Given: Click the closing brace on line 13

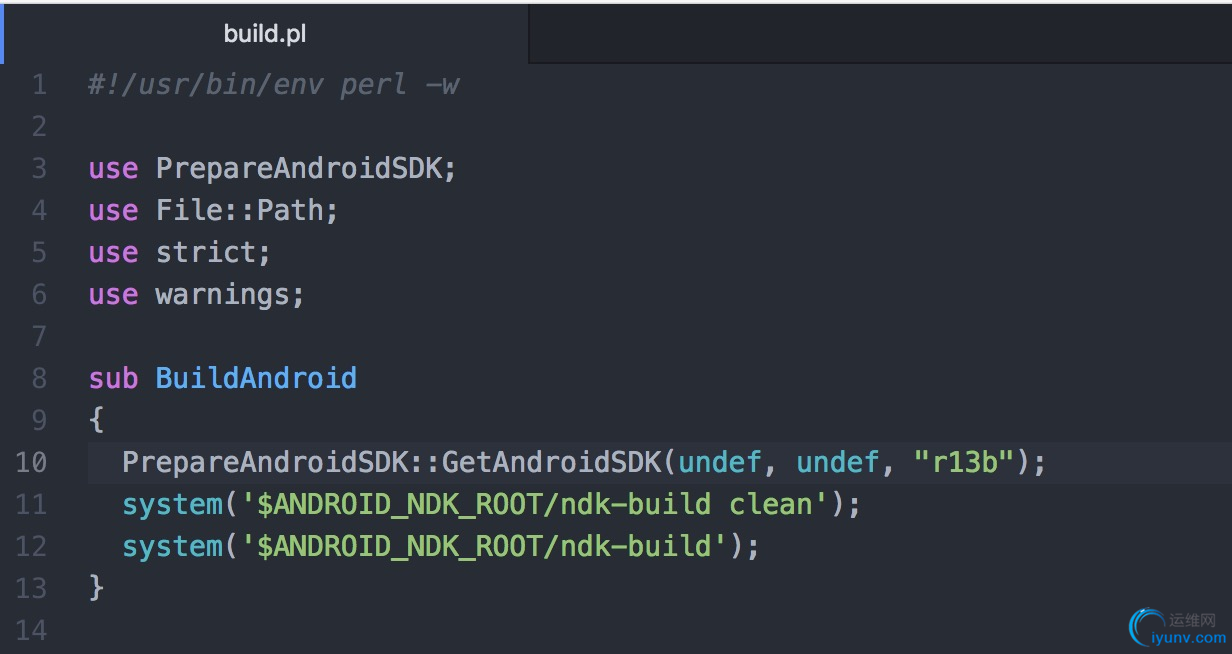Looking at the screenshot, I should (x=96, y=588).
